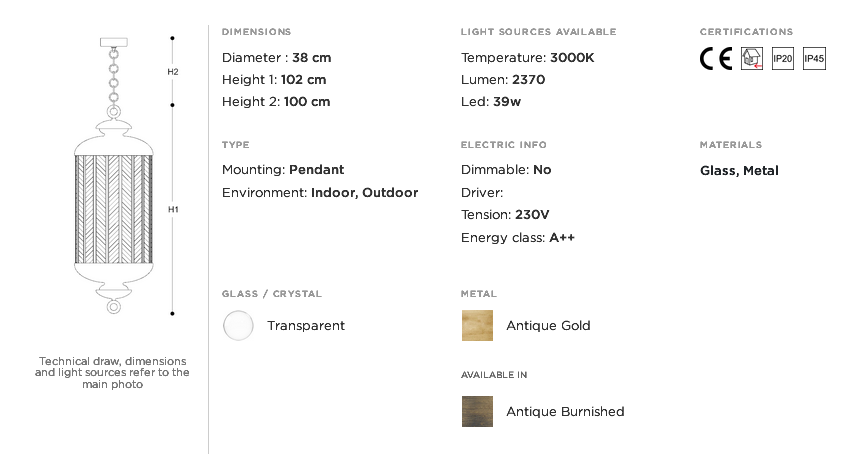Choose the Antique Burnished finish swatch
The image size is (851, 457).
click(x=477, y=412)
